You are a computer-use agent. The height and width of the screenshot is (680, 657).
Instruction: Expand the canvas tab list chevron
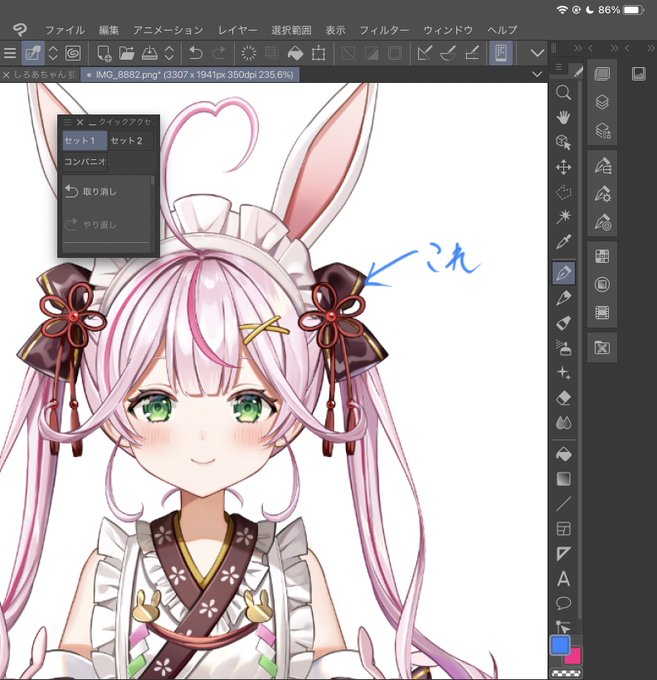pyautogui.click(x=537, y=75)
